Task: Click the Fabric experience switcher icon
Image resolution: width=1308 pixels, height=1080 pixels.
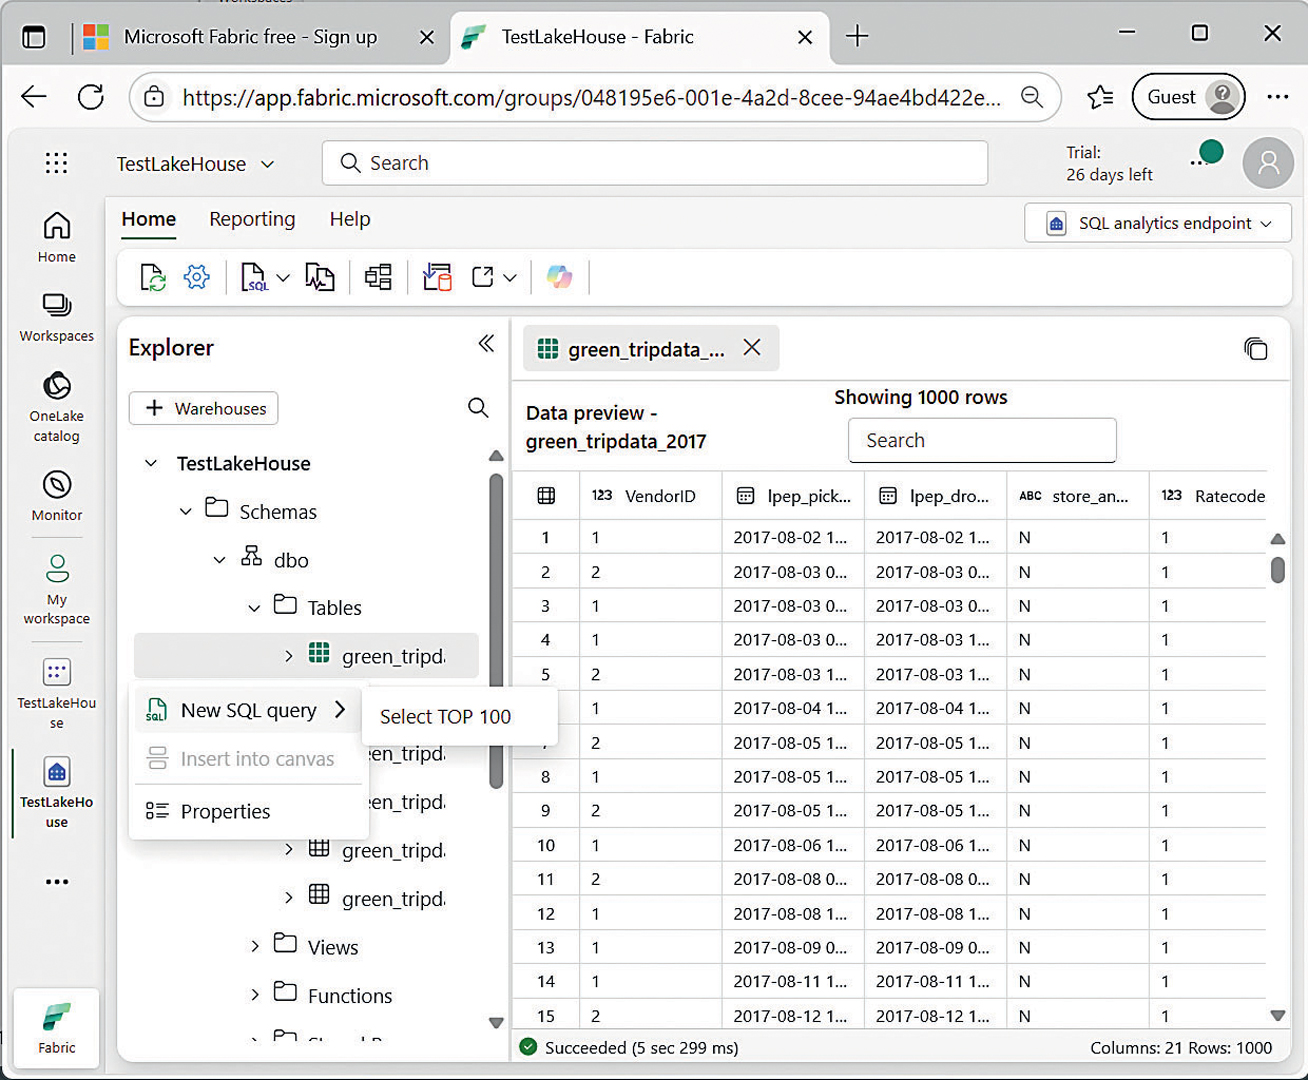Action: coord(57,1028)
